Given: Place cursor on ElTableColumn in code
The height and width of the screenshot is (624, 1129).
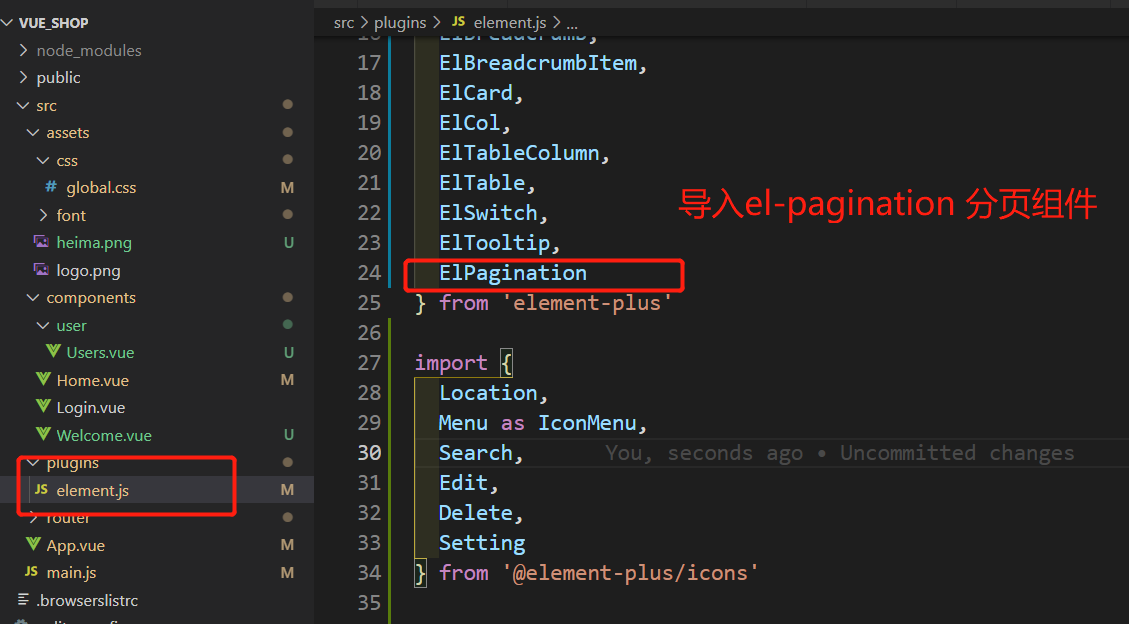Looking at the screenshot, I should pyautogui.click(x=519, y=153).
